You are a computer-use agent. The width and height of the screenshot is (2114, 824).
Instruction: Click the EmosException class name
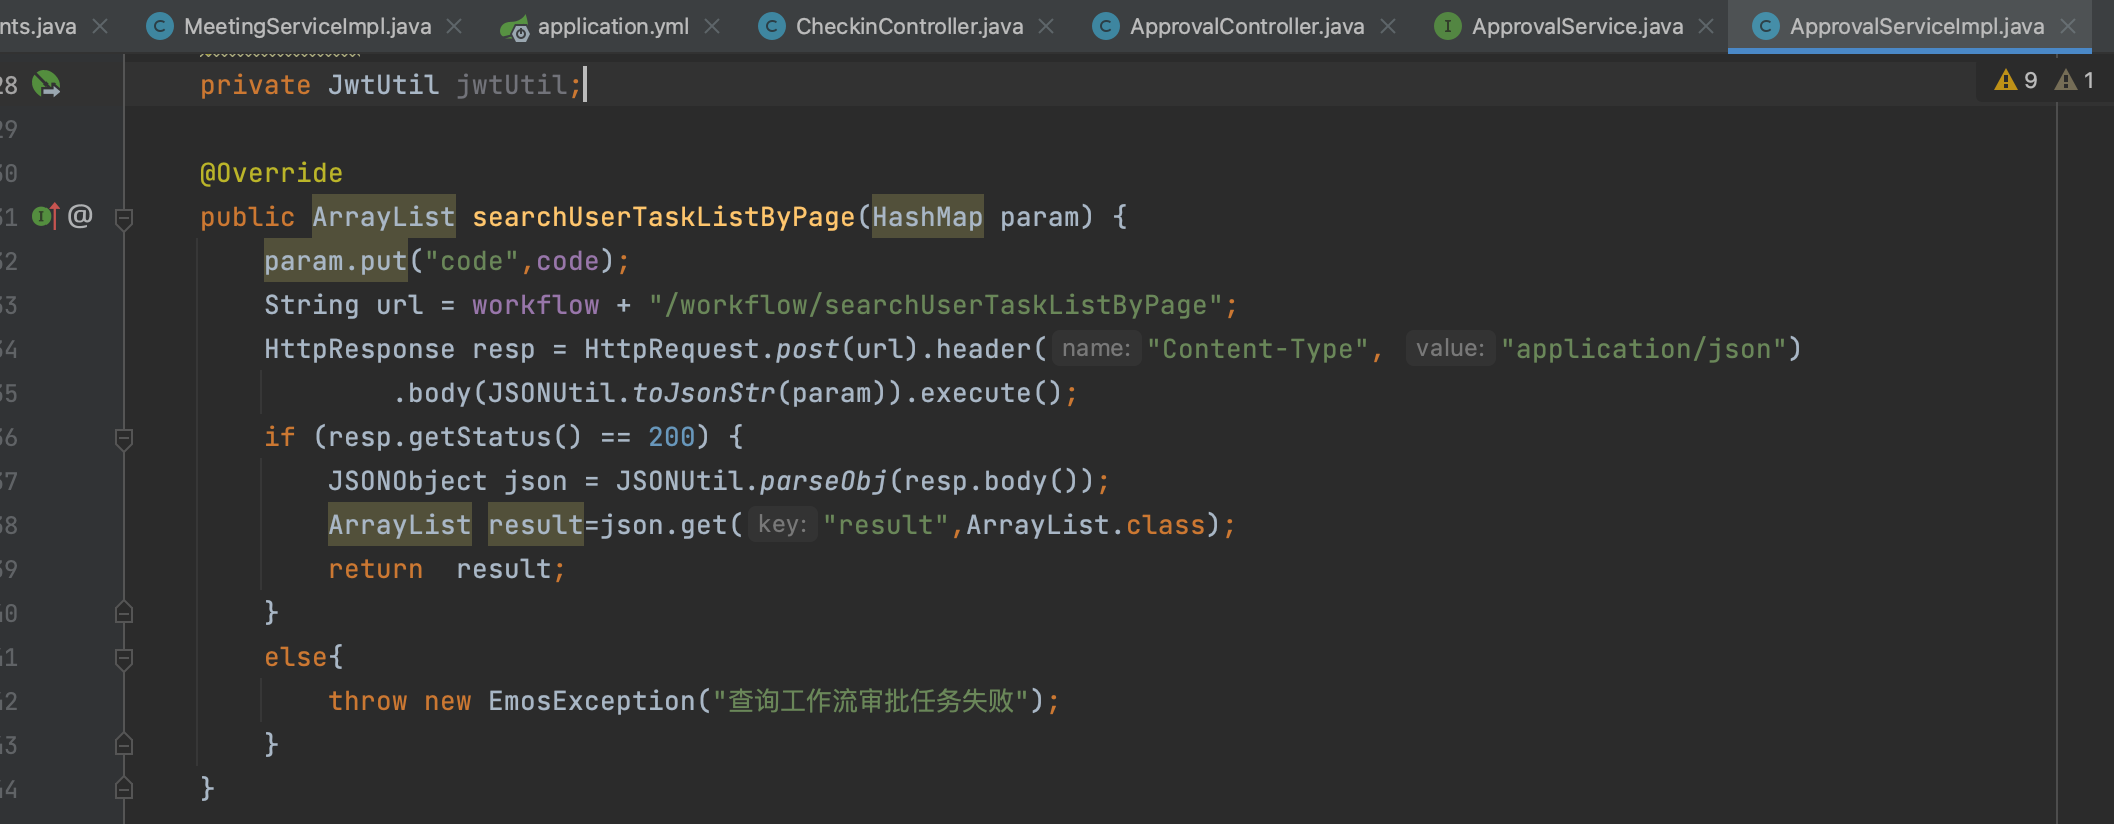[x=591, y=701]
